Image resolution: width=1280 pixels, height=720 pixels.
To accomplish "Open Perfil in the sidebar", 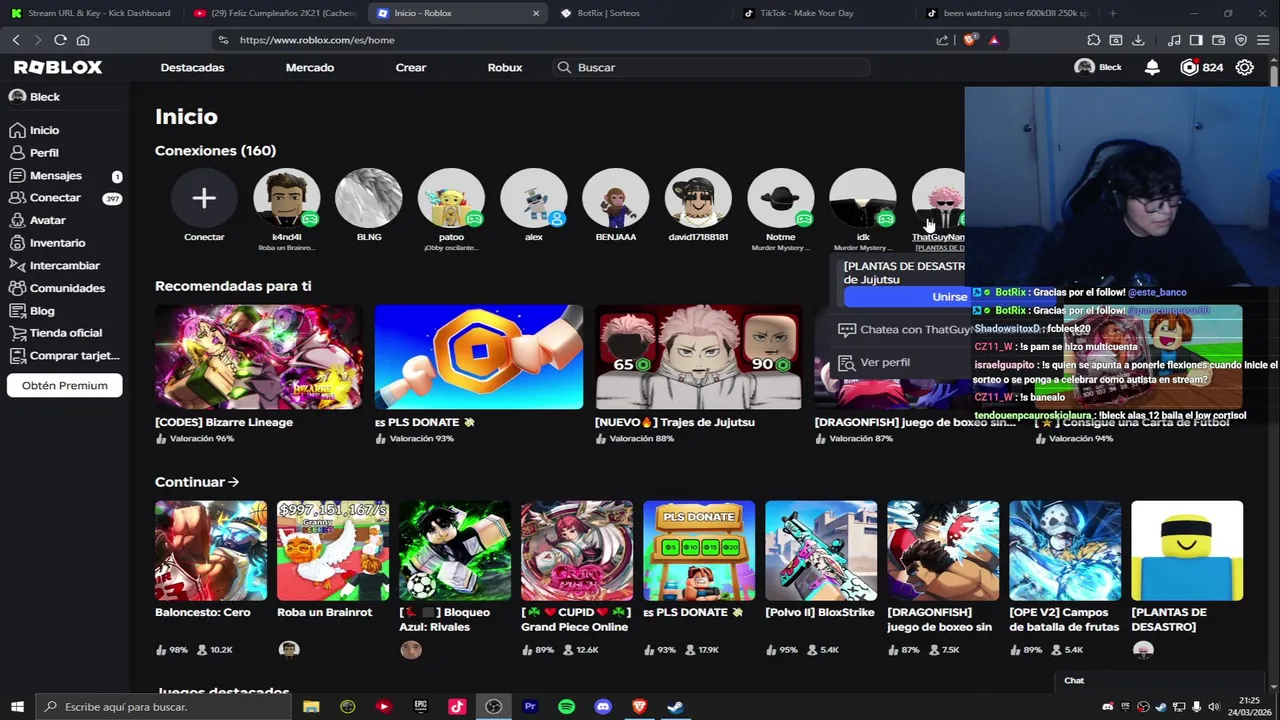I will coord(34,153).
